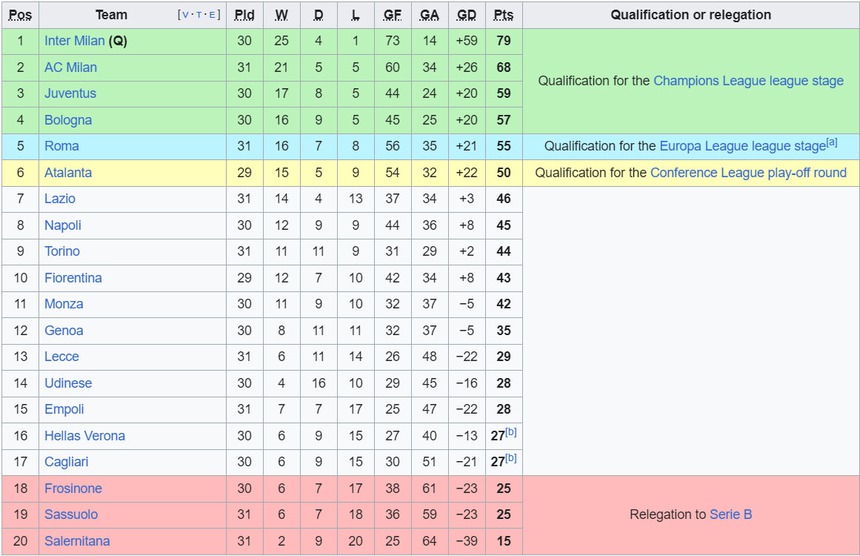Click the Hellas Verona team link

(84, 435)
